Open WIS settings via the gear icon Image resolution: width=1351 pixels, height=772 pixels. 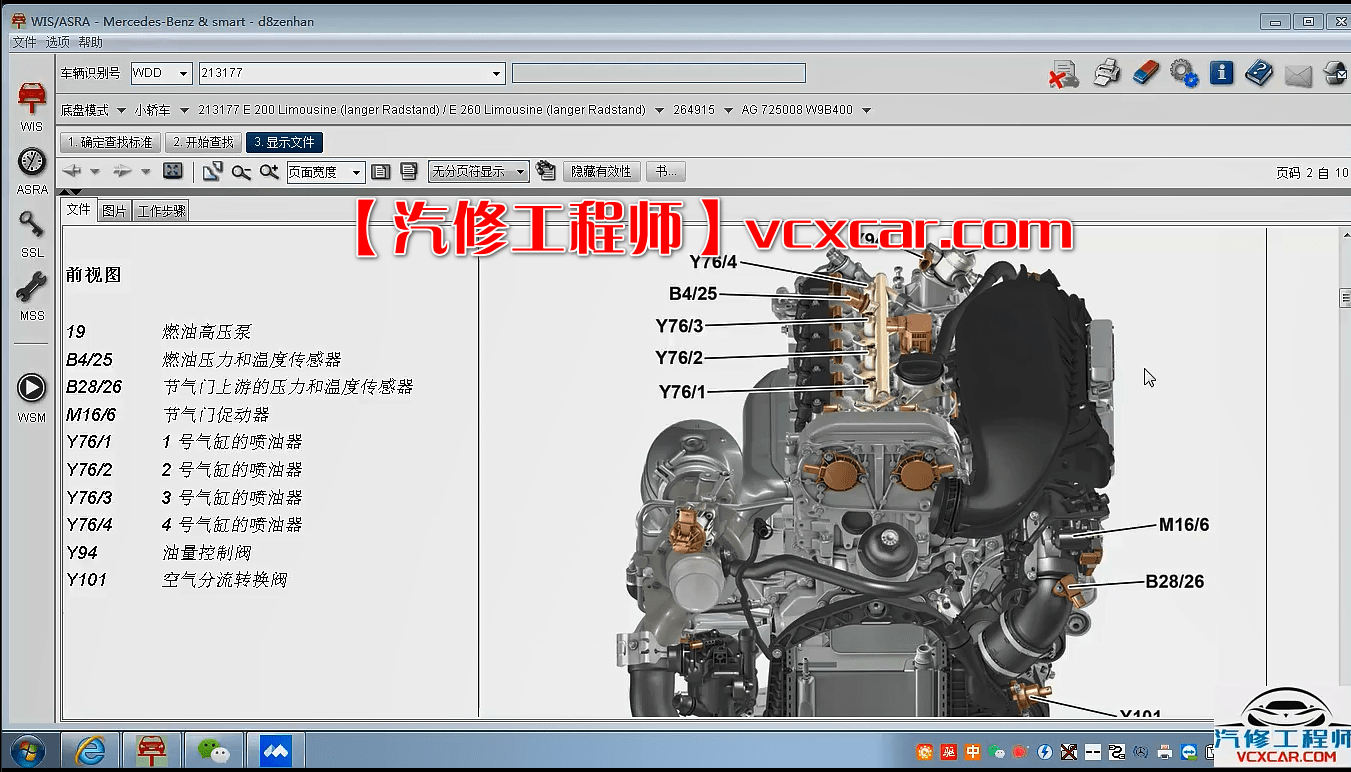tap(1184, 73)
